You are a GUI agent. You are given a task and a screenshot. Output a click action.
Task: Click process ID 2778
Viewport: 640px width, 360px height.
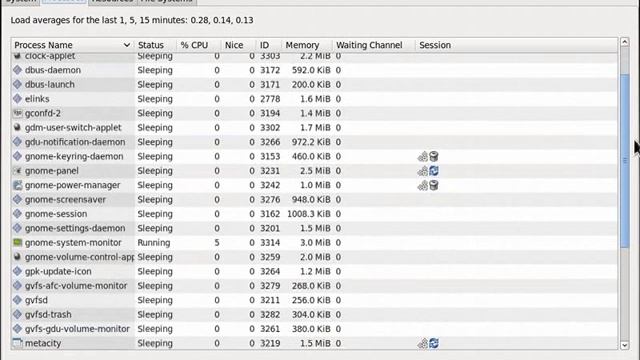tap(270, 99)
